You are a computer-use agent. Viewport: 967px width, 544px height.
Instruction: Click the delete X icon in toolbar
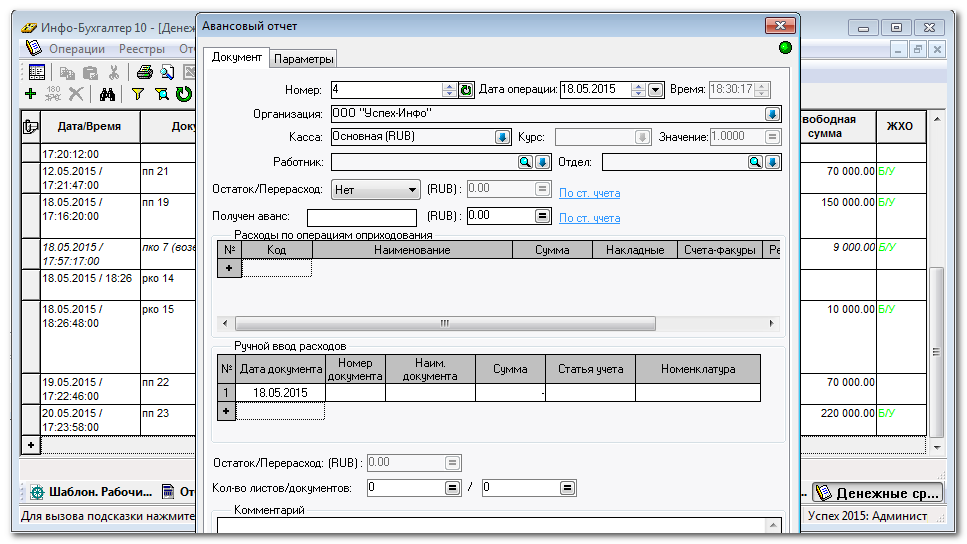(76, 94)
